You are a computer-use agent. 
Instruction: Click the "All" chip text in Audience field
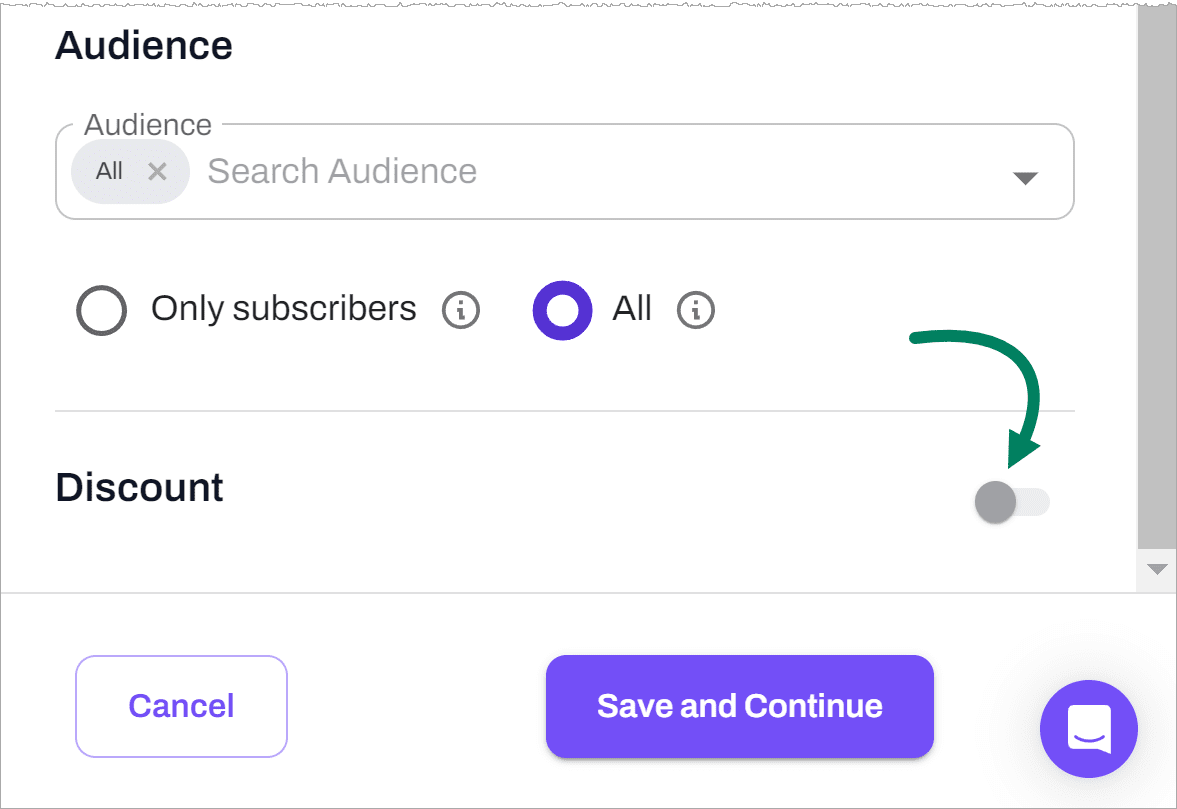click(109, 171)
